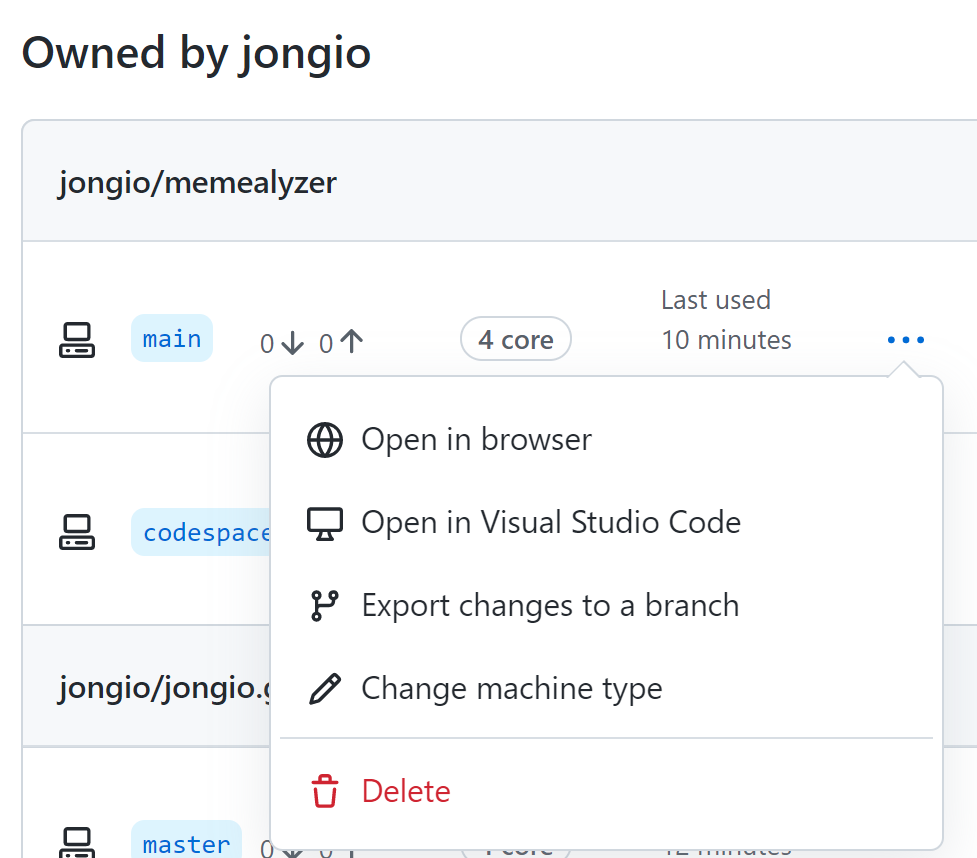This screenshot has height=858, width=977.
Task: Select Open in browser from the menu
Action: (x=476, y=439)
